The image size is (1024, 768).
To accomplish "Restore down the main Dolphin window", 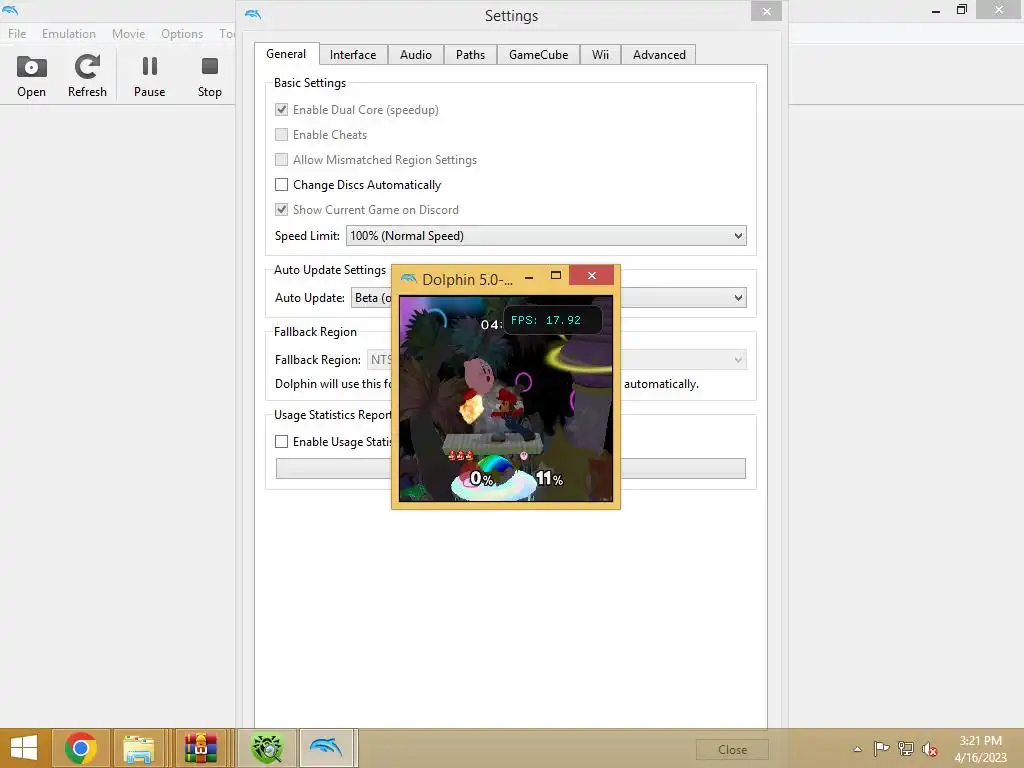I will click(961, 9).
